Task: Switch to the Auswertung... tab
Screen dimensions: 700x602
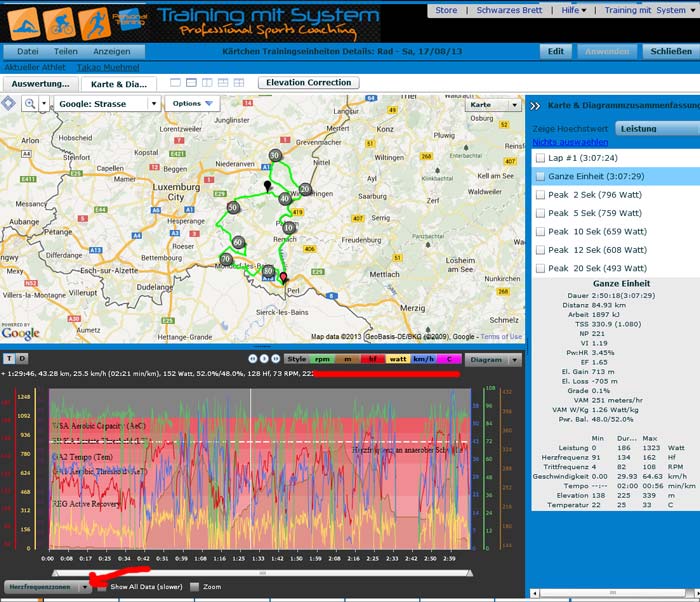Action: [x=41, y=84]
